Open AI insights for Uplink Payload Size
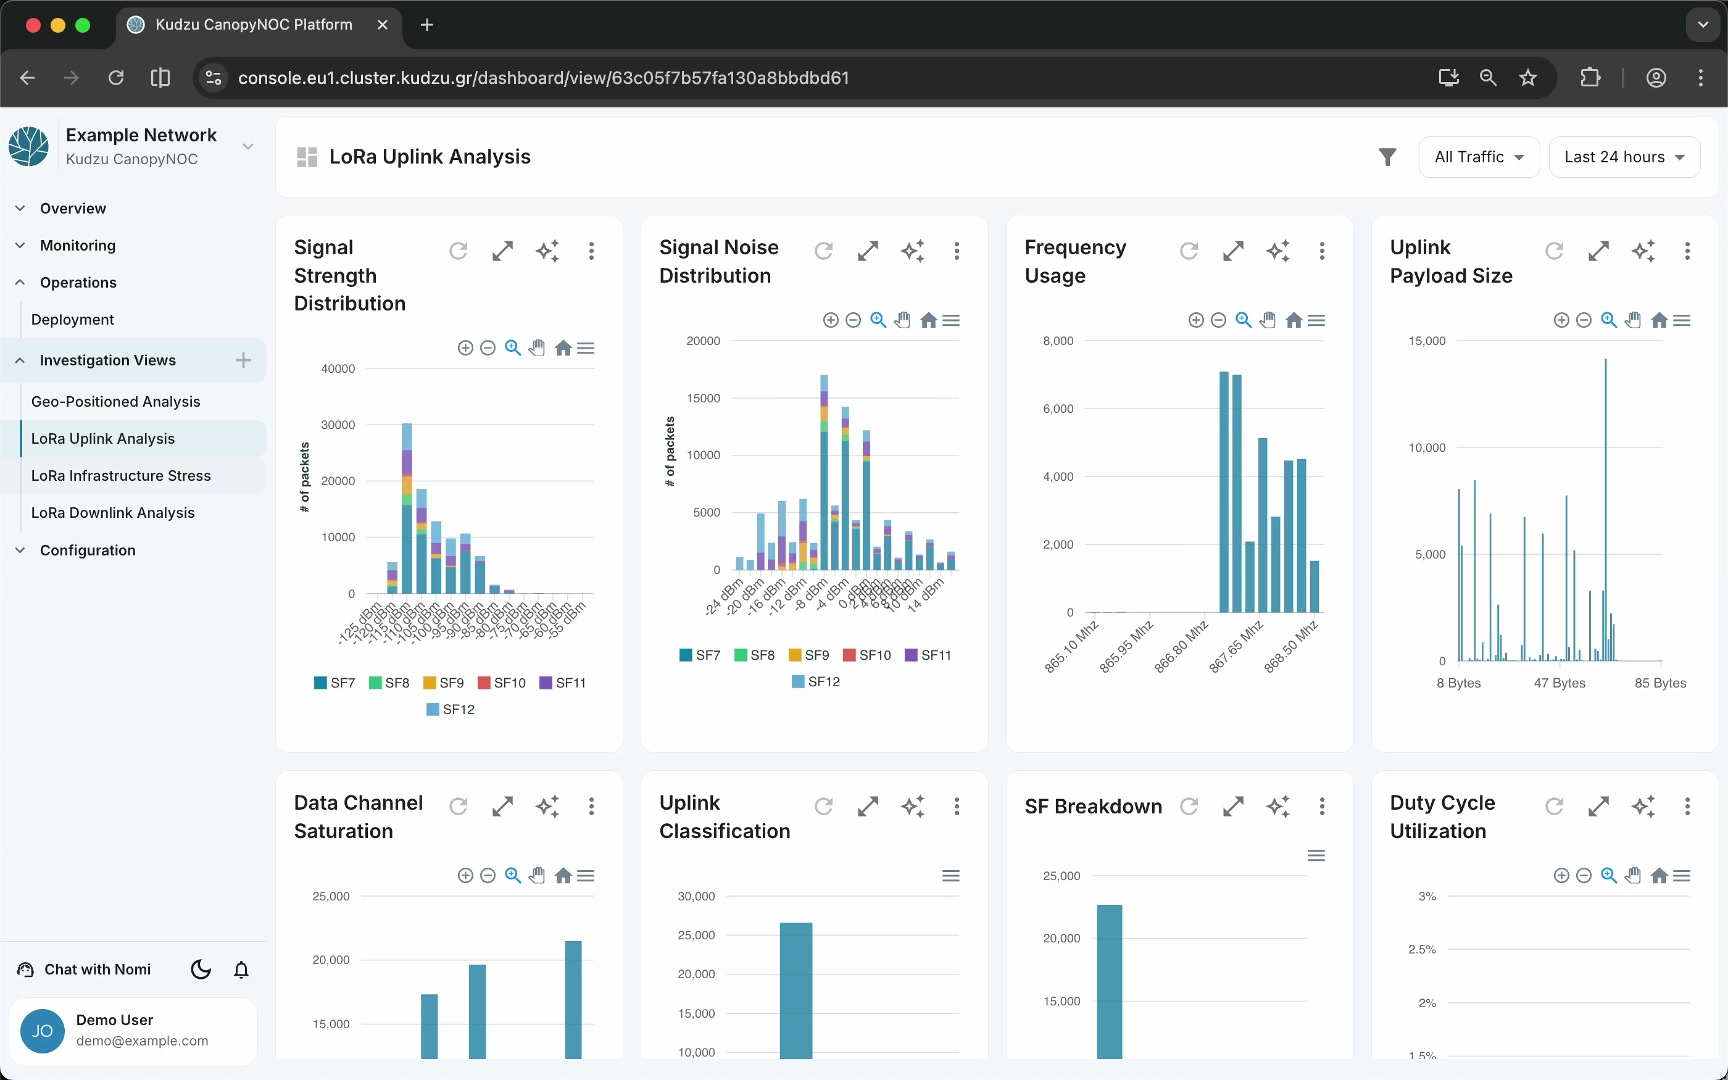The image size is (1728, 1080). click(x=1644, y=251)
